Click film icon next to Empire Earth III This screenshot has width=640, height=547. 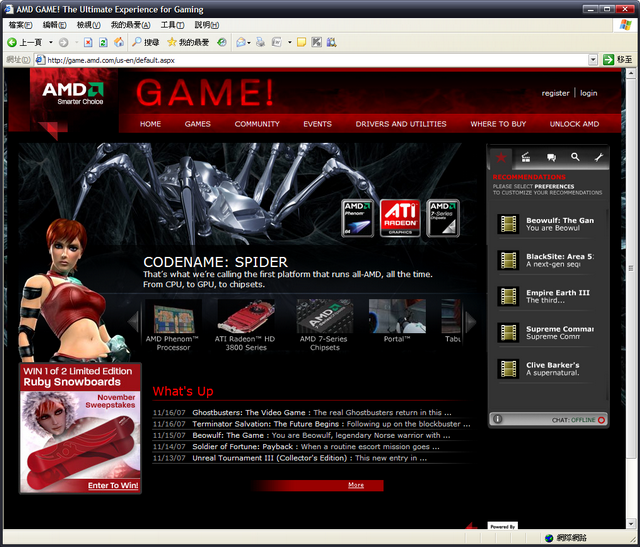click(x=509, y=296)
